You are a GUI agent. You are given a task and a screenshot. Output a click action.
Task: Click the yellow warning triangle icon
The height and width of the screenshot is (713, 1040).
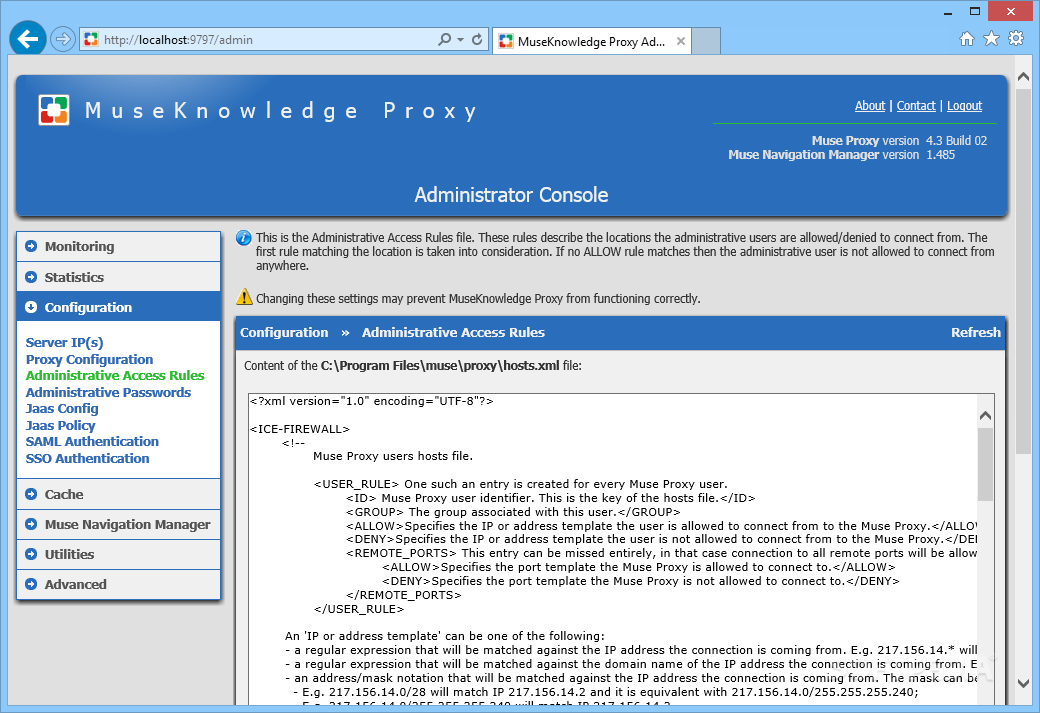tap(244, 297)
